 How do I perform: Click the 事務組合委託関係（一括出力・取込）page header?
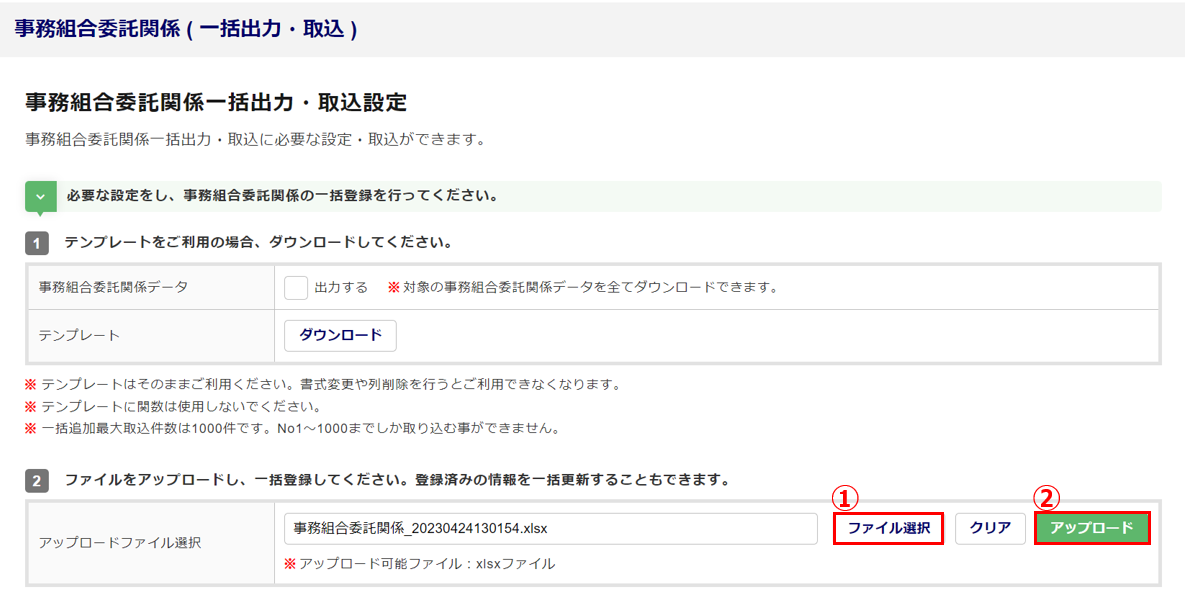[186, 29]
